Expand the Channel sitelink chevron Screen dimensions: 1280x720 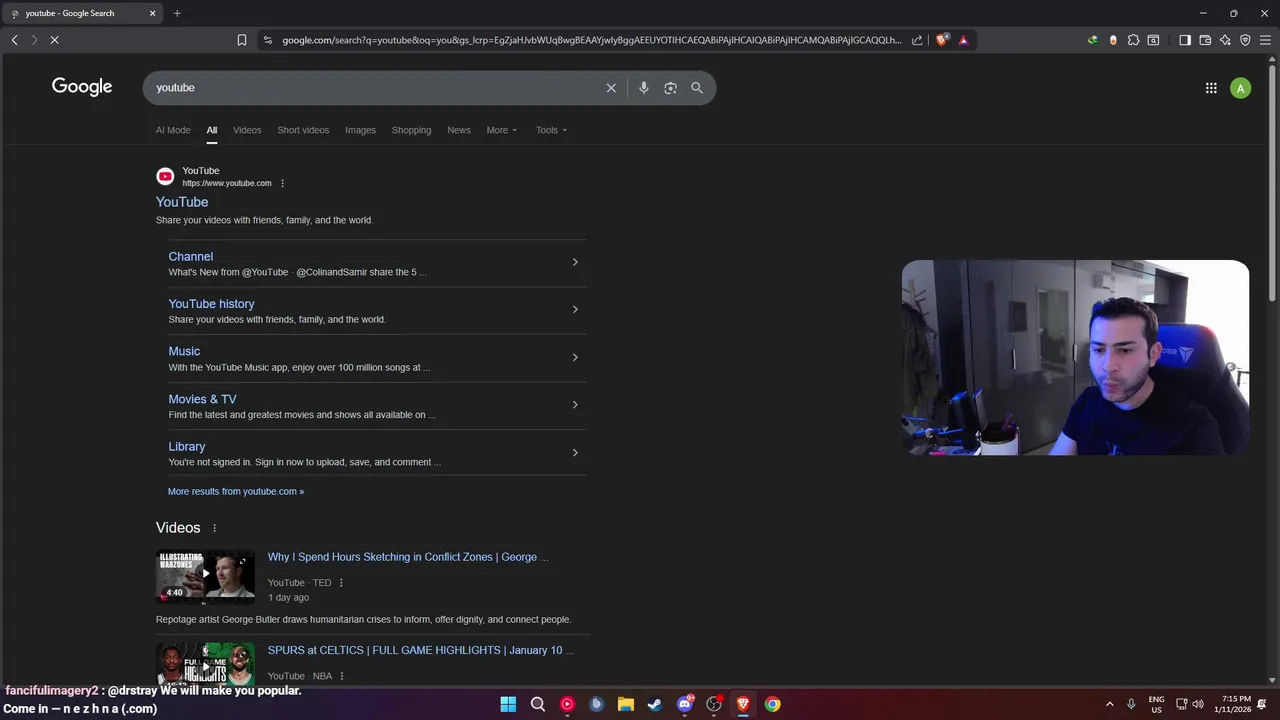[575, 262]
